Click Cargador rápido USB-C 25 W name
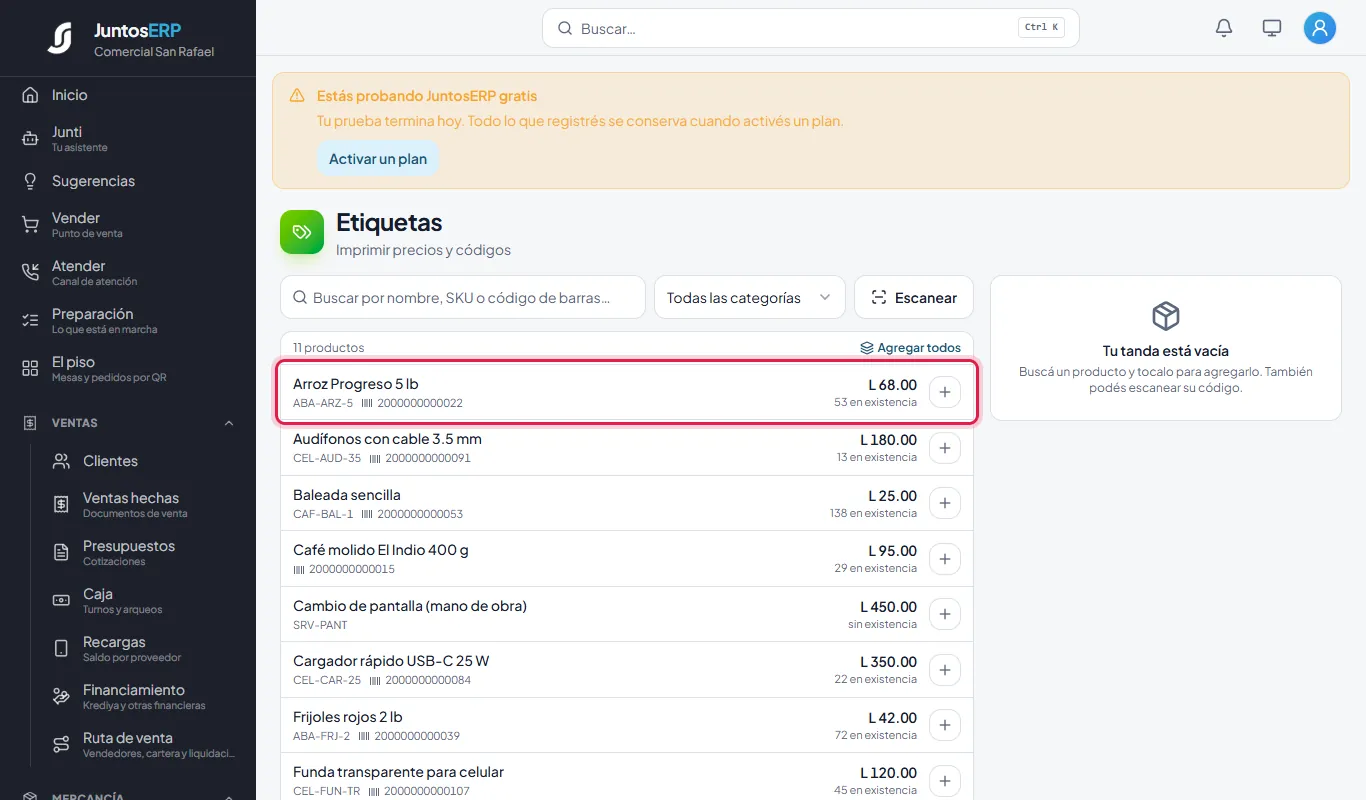The height and width of the screenshot is (800, 1366). click(x=391, y=661)
